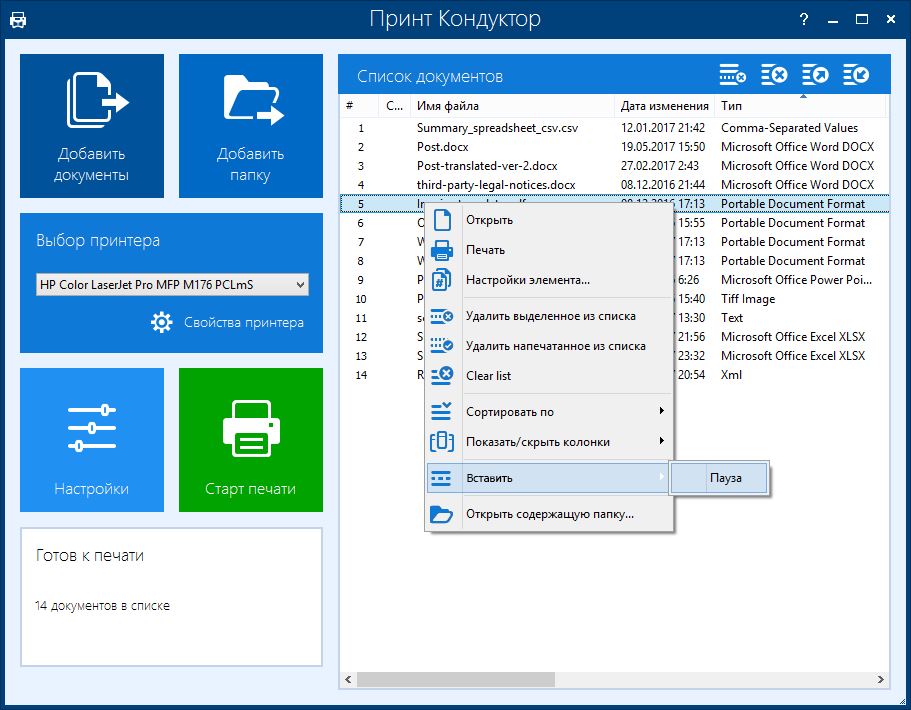Sort by the Тип column header
911x710 pixels.
point(799,106)
